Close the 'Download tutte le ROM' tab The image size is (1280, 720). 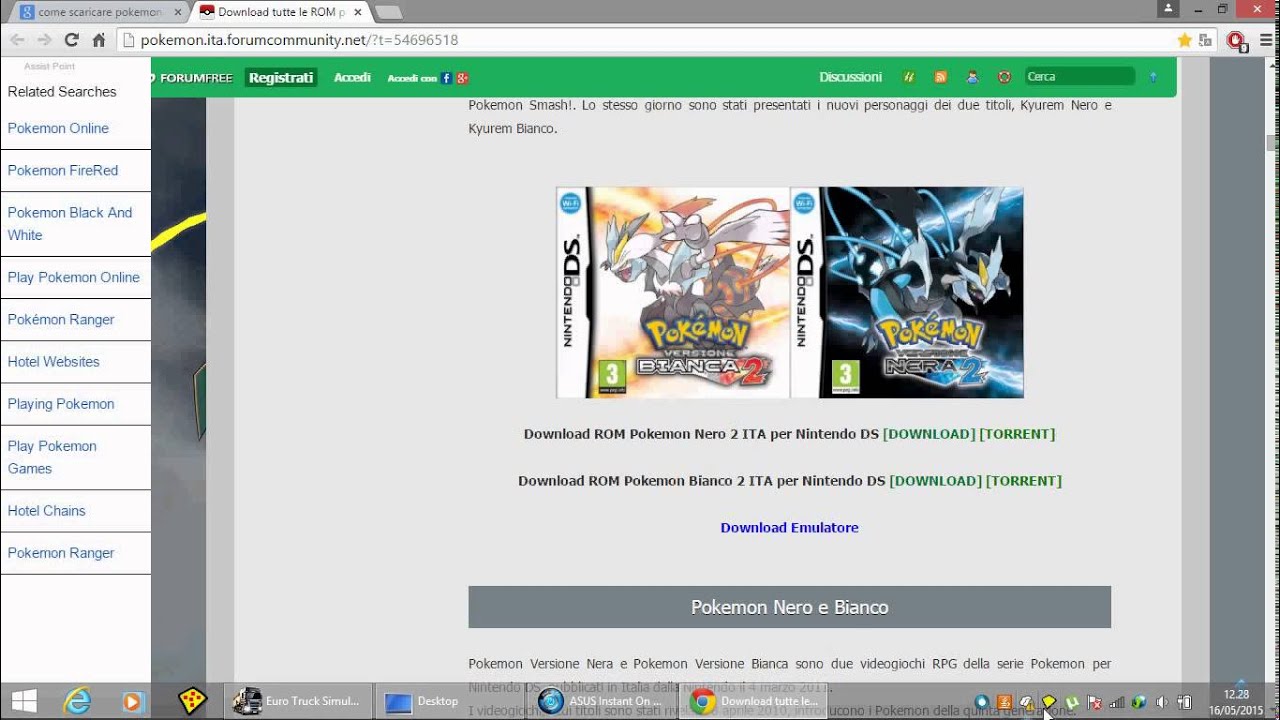tap(358, 12)
